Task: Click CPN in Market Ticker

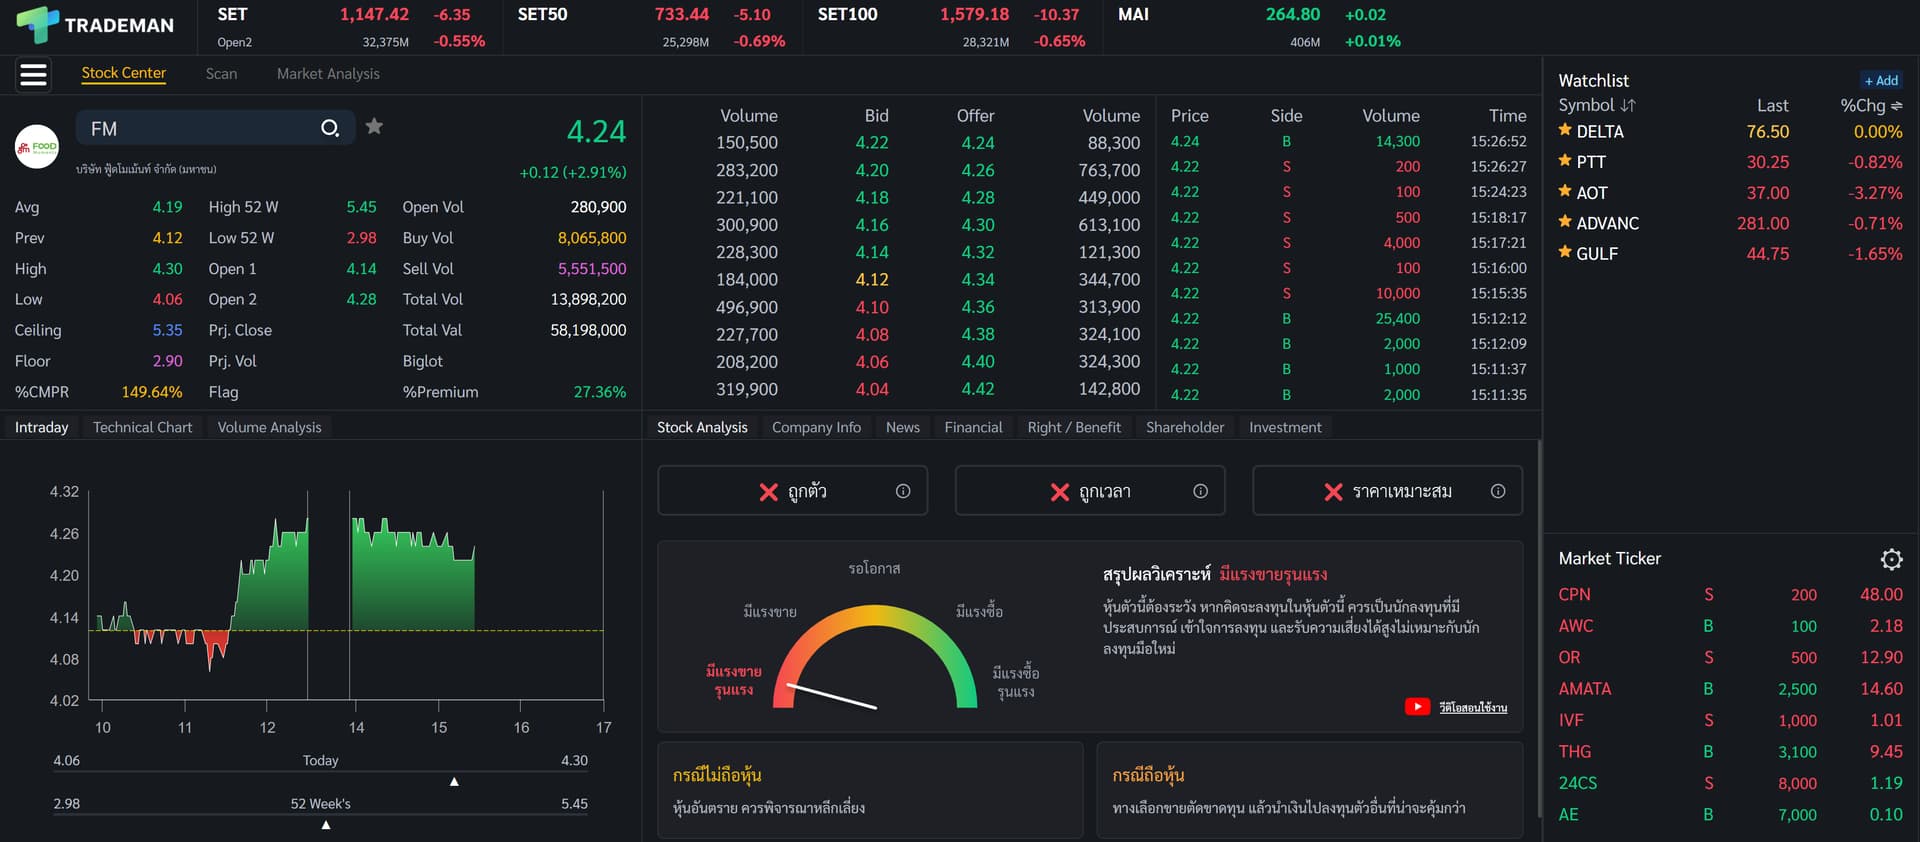Action: click(x=1574, y=595)
